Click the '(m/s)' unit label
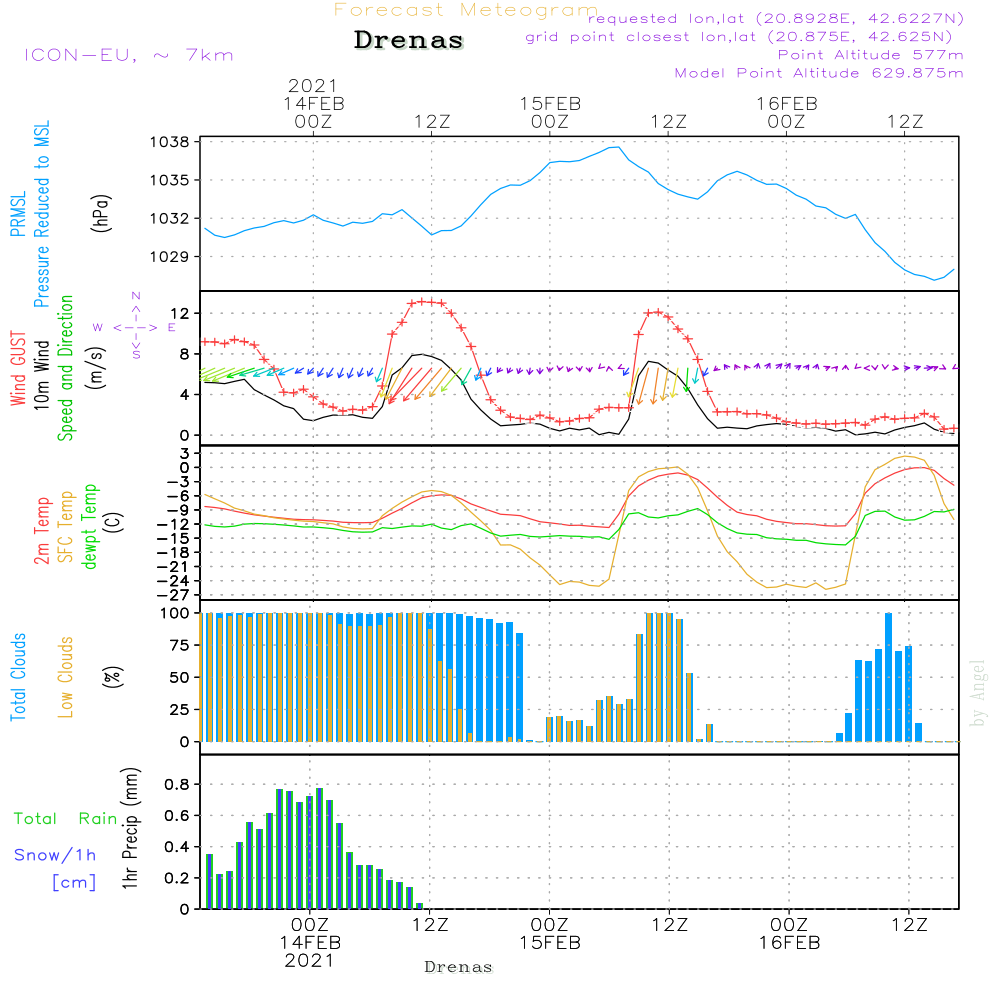Viewport: 1000px width, 1000px height. (x=96, y=368)
